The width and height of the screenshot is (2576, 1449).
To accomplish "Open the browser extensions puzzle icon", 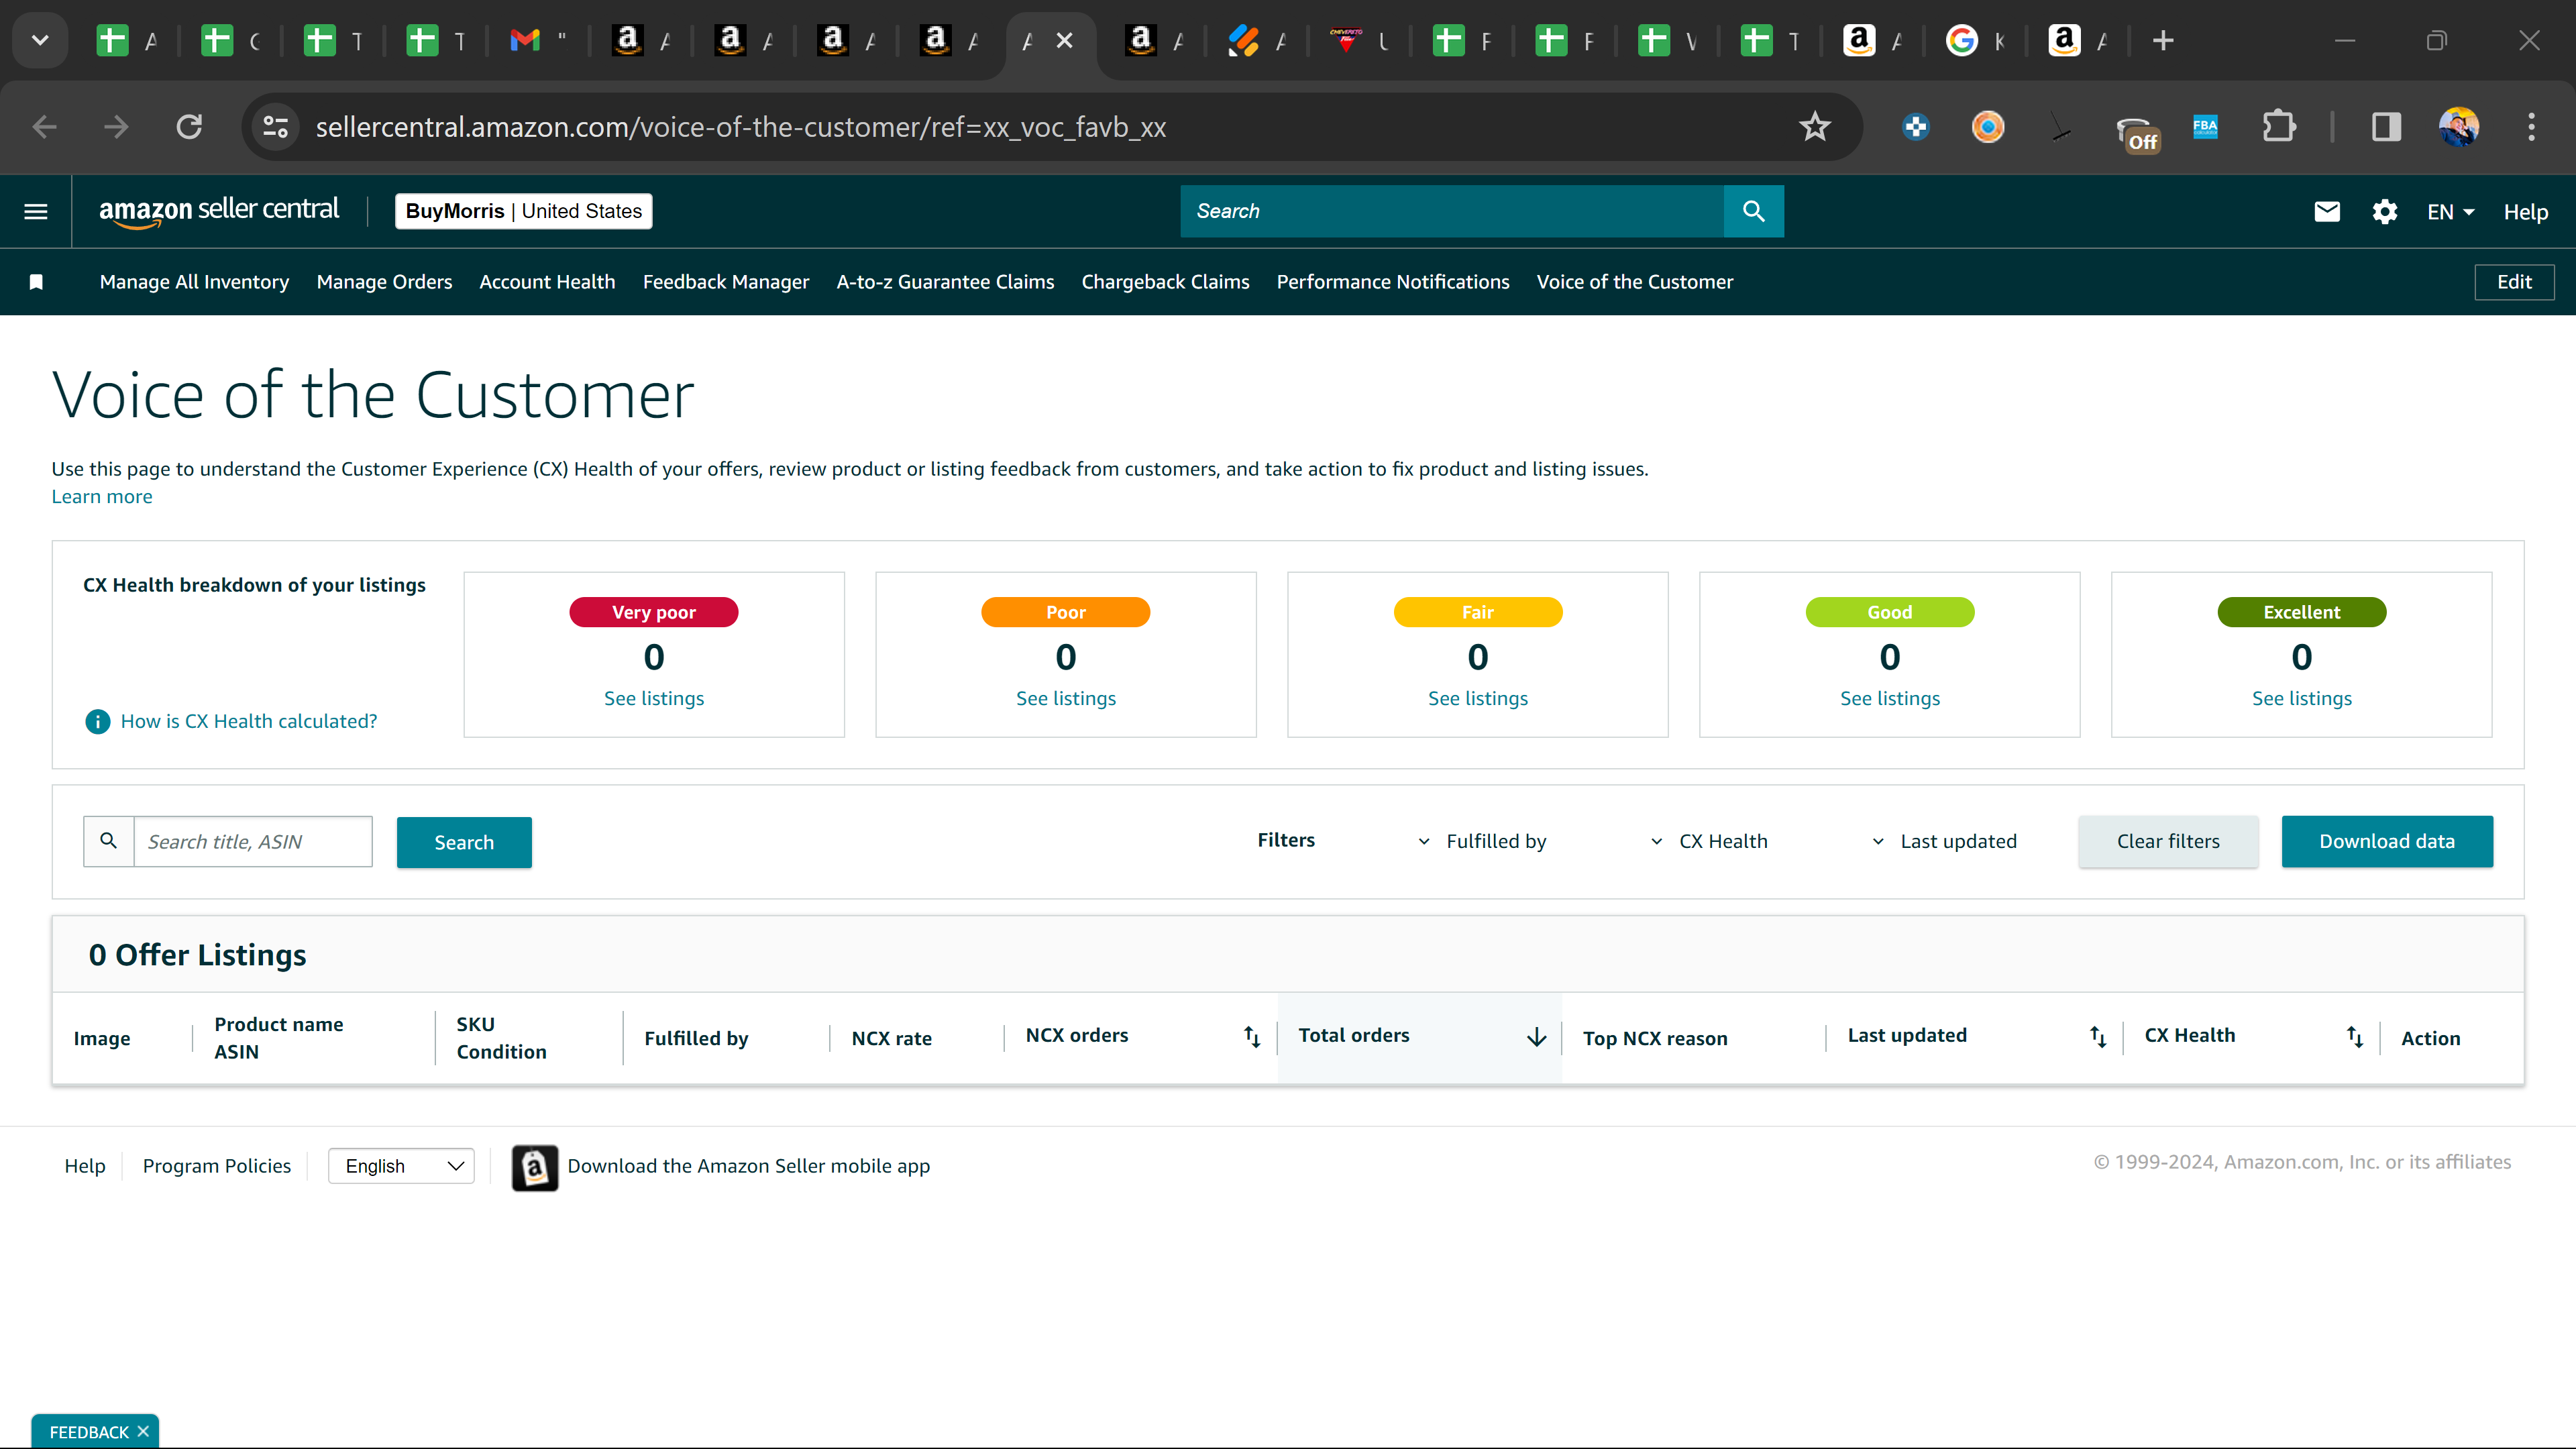I will click(2278, 127).
